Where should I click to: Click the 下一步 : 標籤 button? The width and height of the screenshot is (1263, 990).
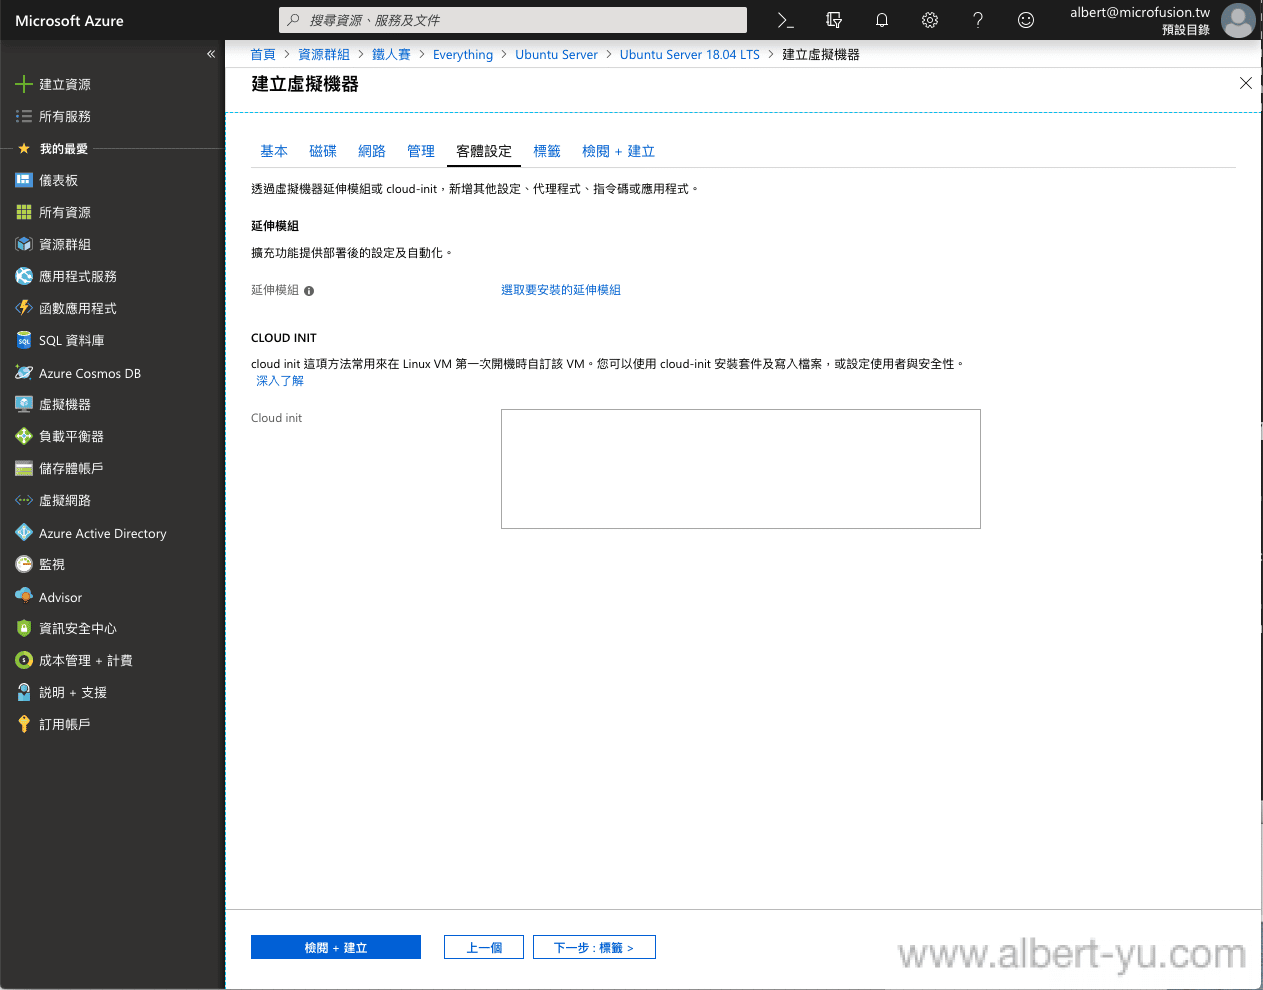[594, 947]
